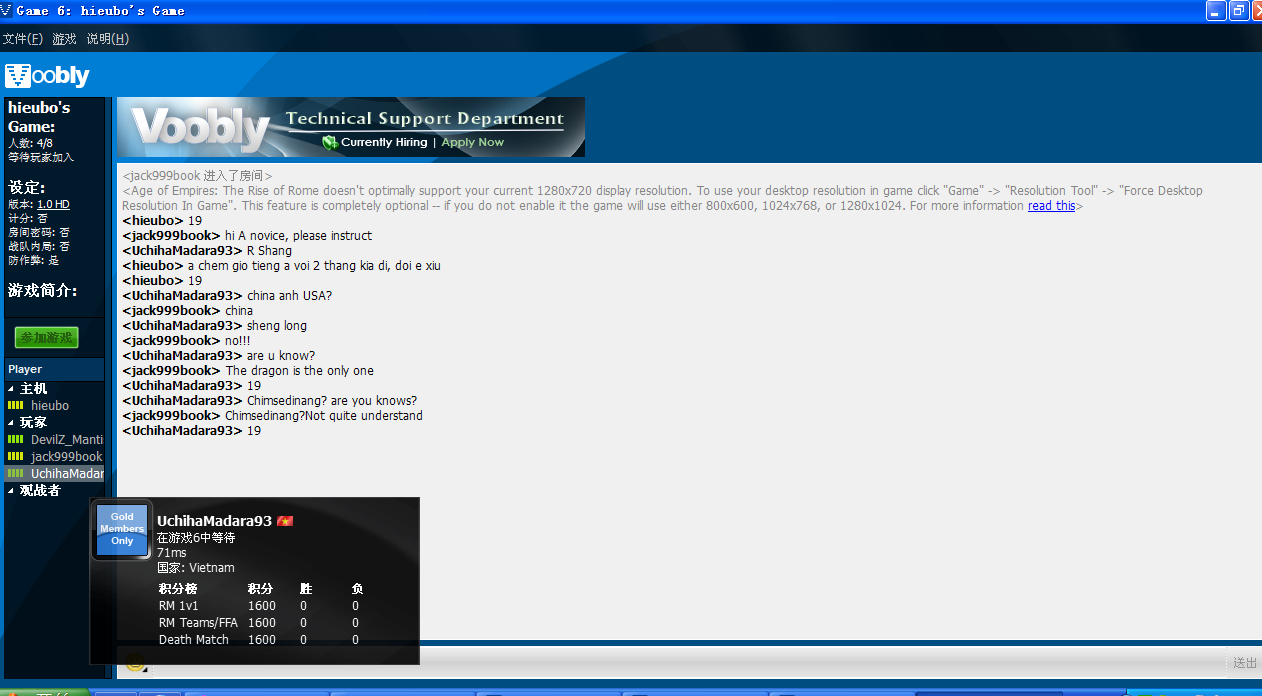
Task: Click jack999book's connection bars icon
Action: [14, 455]
